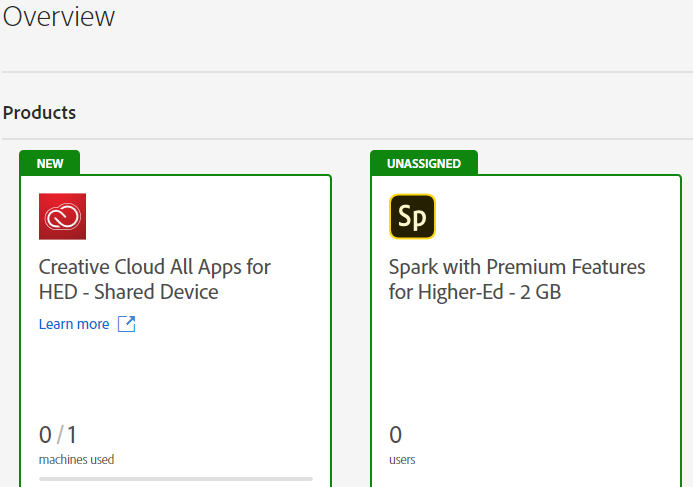This screenshot has height=487, width=693.
Task: Open Spark with Premium Features product title
Action: 517,279
